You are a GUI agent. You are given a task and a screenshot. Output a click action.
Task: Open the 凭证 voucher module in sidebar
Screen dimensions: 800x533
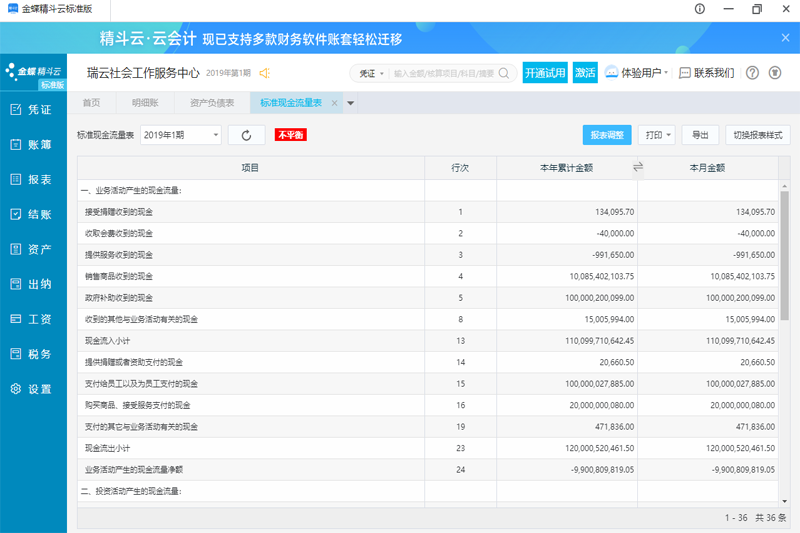click(x=33, y=110)
